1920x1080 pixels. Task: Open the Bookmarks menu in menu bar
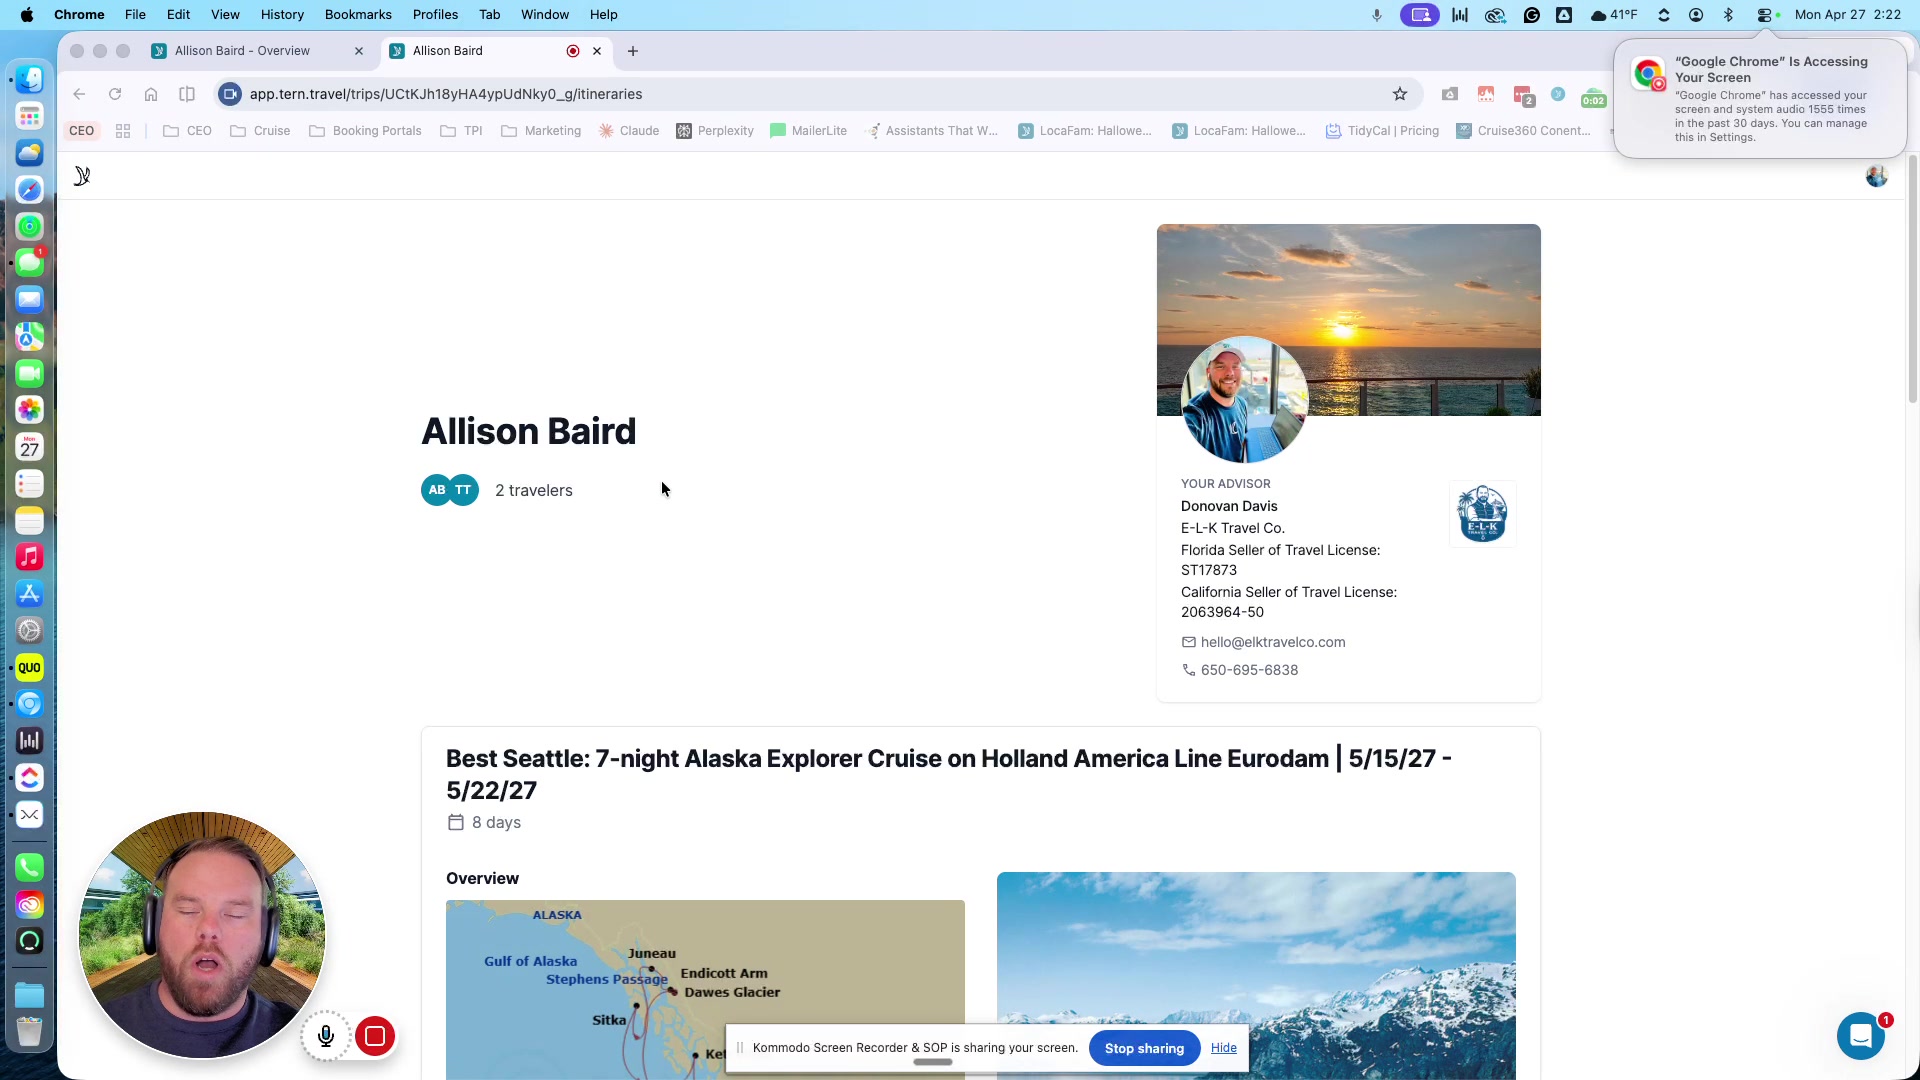358,15
